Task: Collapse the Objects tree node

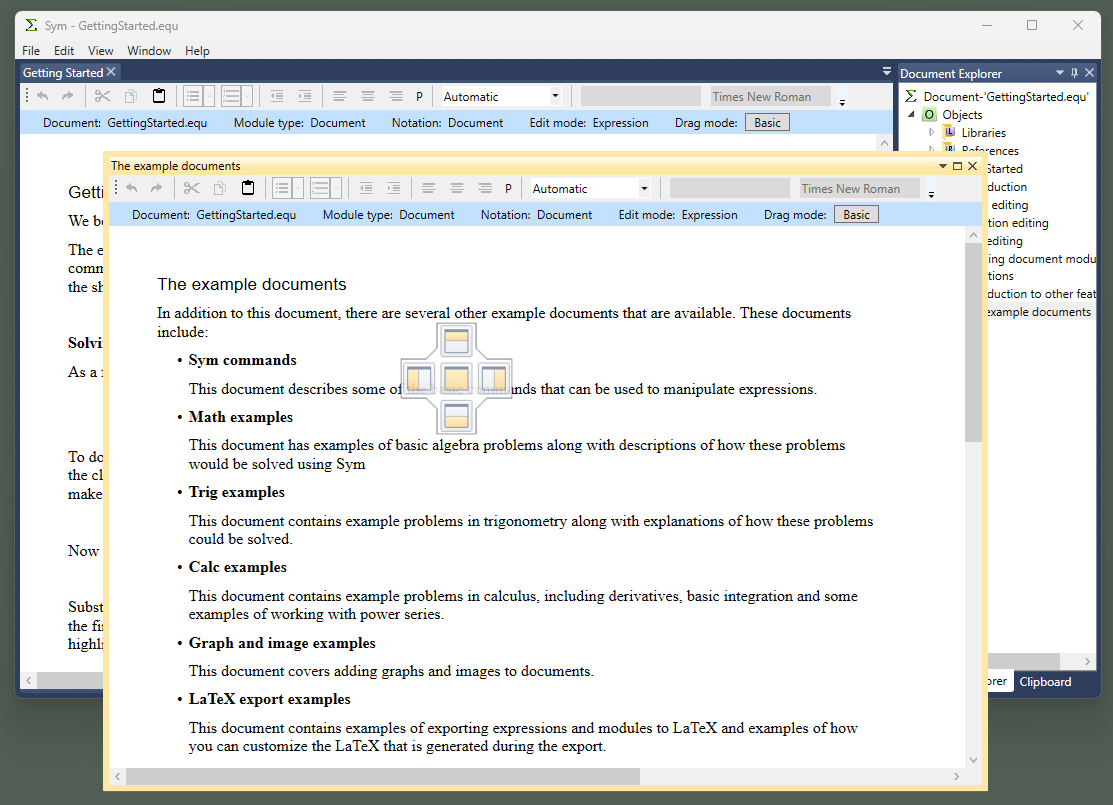Action: pyautogui.click(x=911, y=114)
